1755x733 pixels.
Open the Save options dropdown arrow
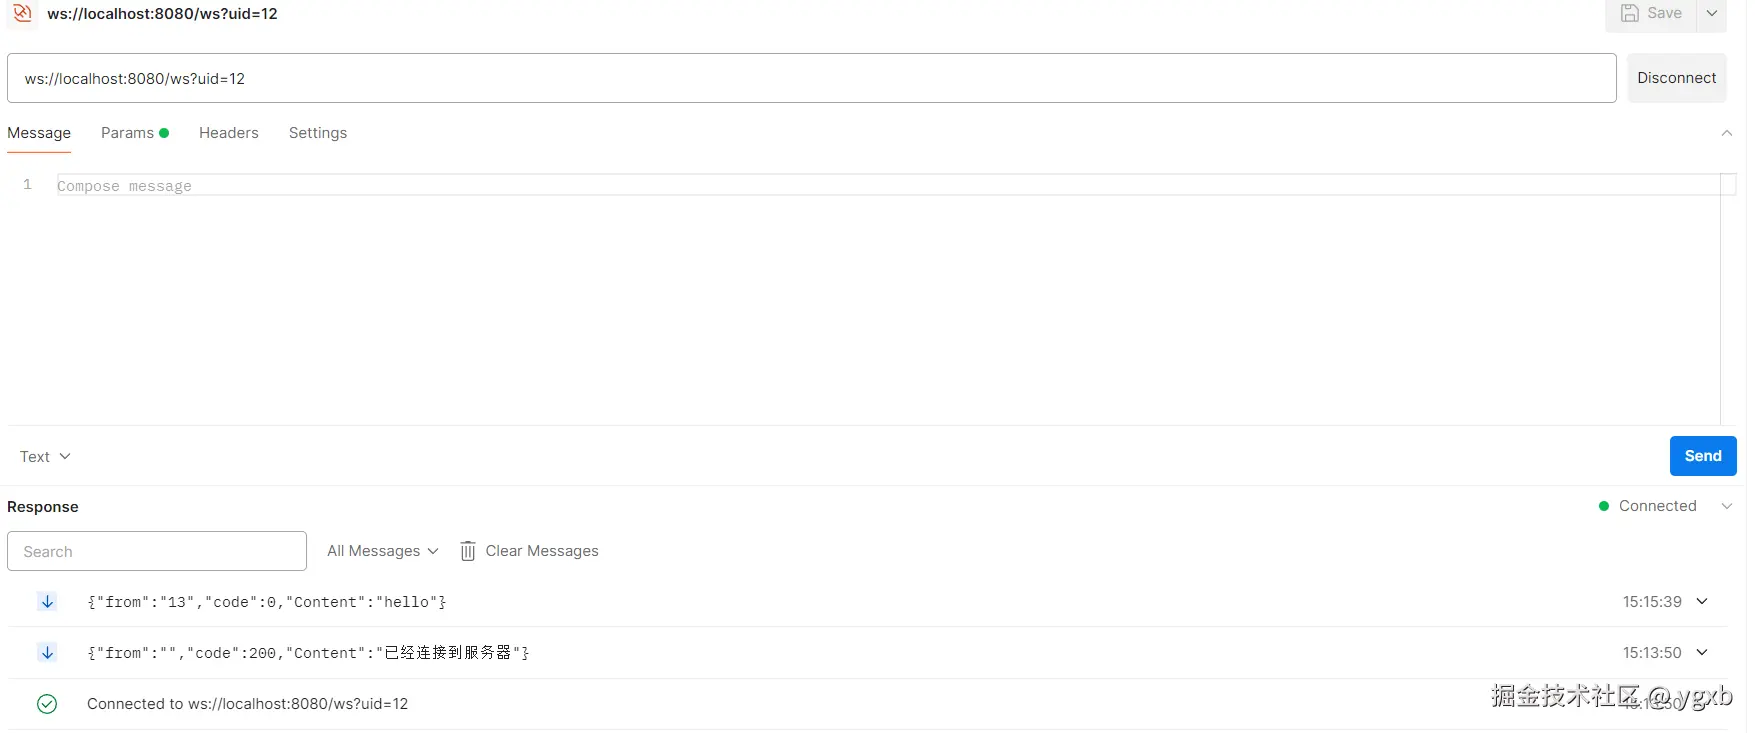click(1712, 13)
